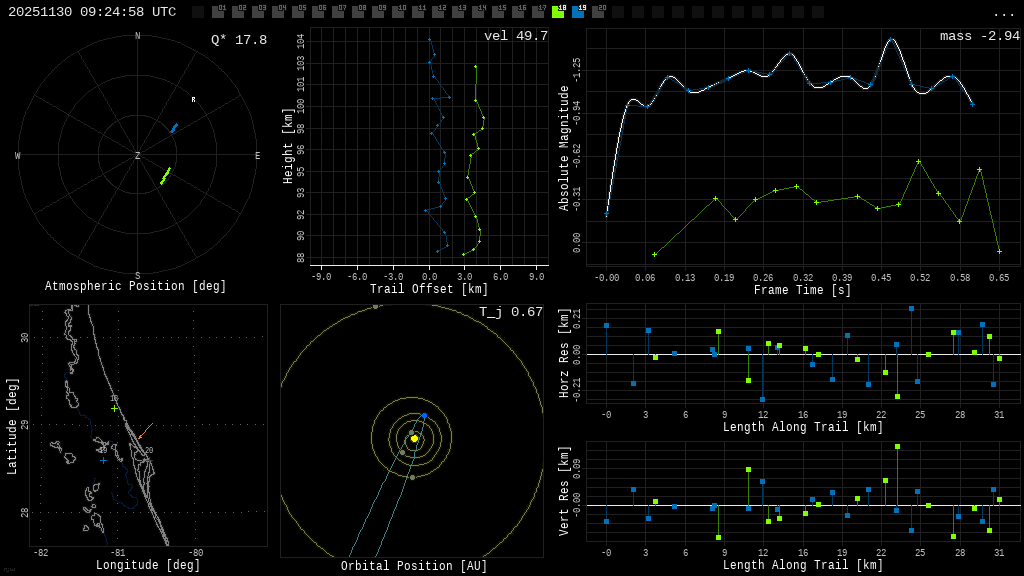Toggle the station 01 square in the top bar
The image size is (1024, 576).
[218, 12]
